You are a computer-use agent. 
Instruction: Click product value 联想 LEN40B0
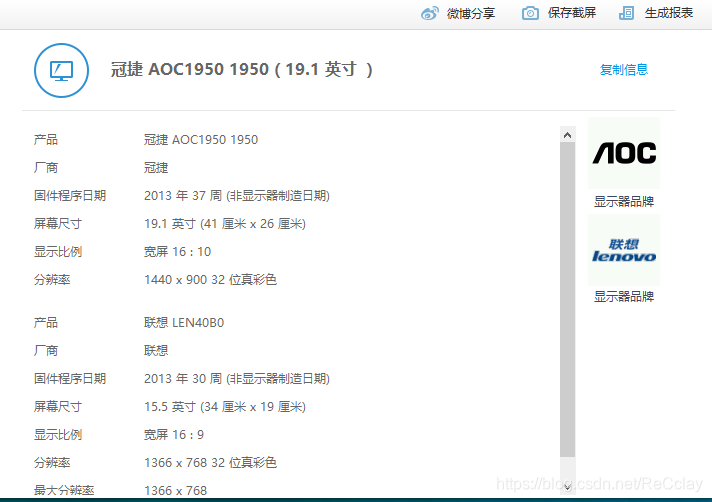[184, 323]
